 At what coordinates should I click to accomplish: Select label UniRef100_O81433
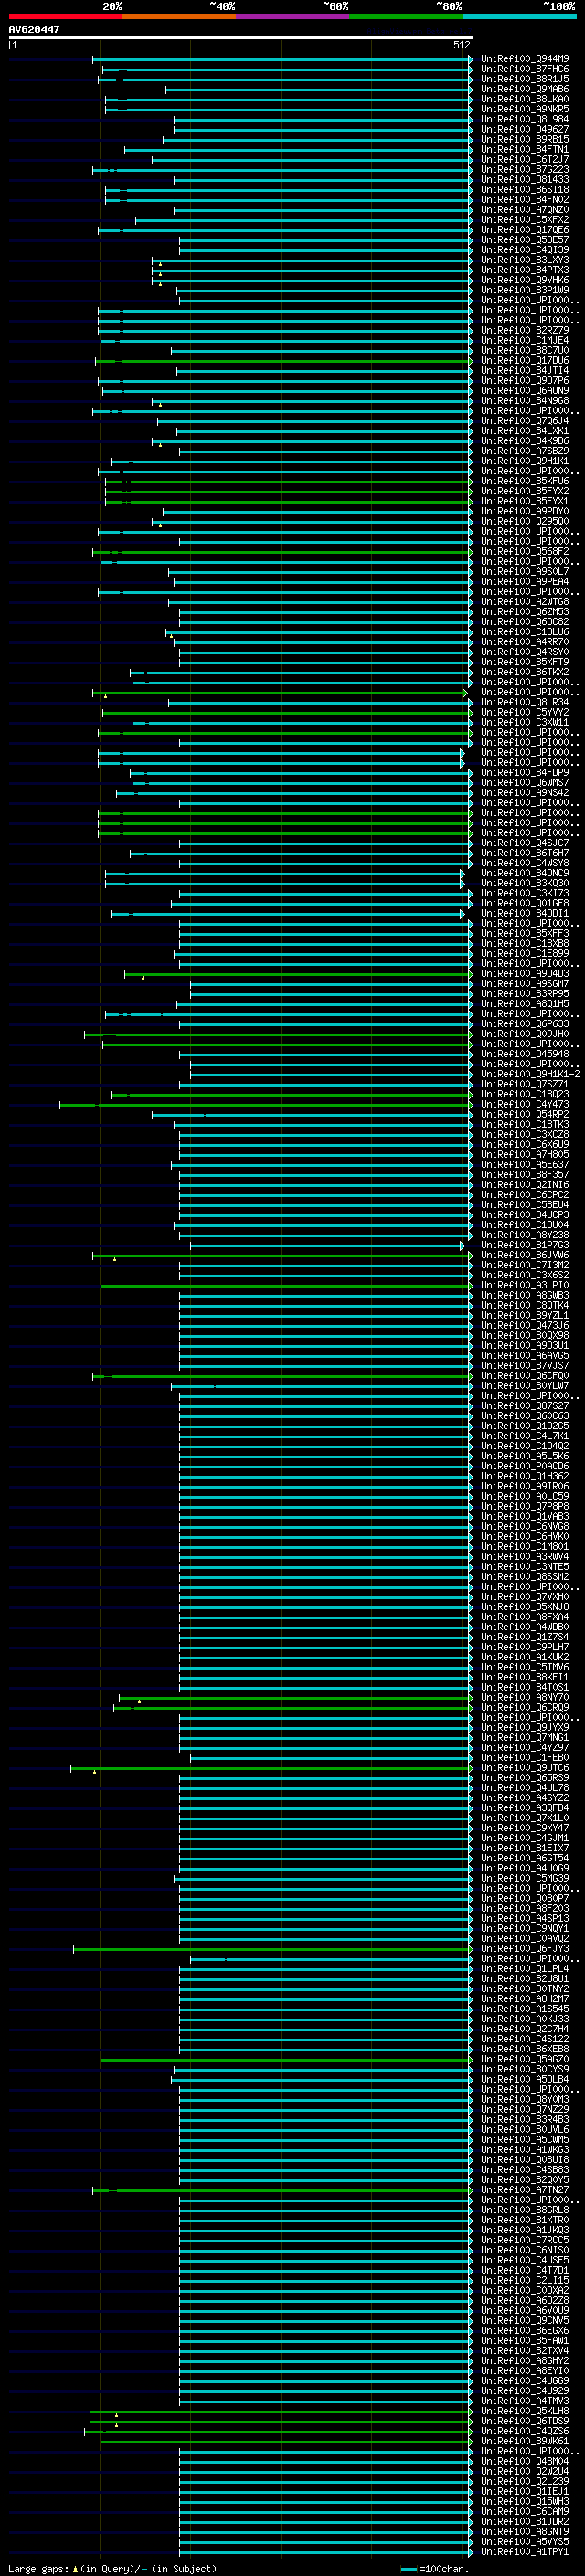[x=524, y=180]
